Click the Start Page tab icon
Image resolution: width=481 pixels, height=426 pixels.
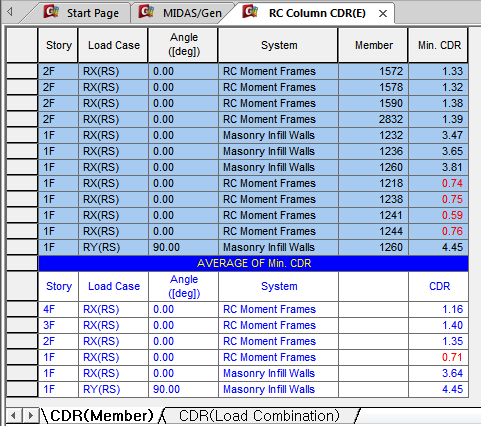(x=51, y=12)
